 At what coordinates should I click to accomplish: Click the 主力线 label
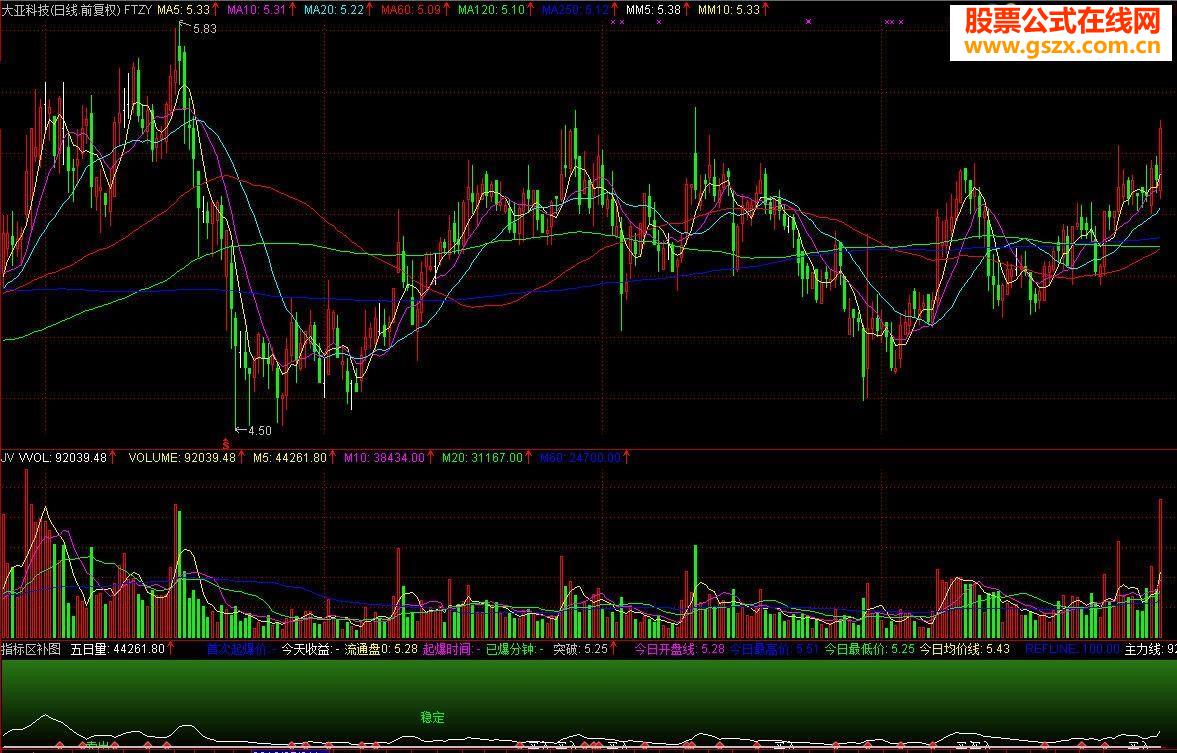(1142, 649)
